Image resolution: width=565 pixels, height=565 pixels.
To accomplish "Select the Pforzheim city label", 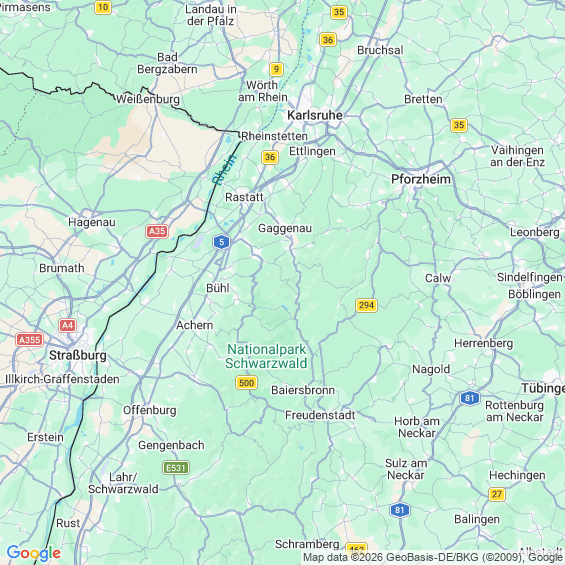I will (421, 179).
